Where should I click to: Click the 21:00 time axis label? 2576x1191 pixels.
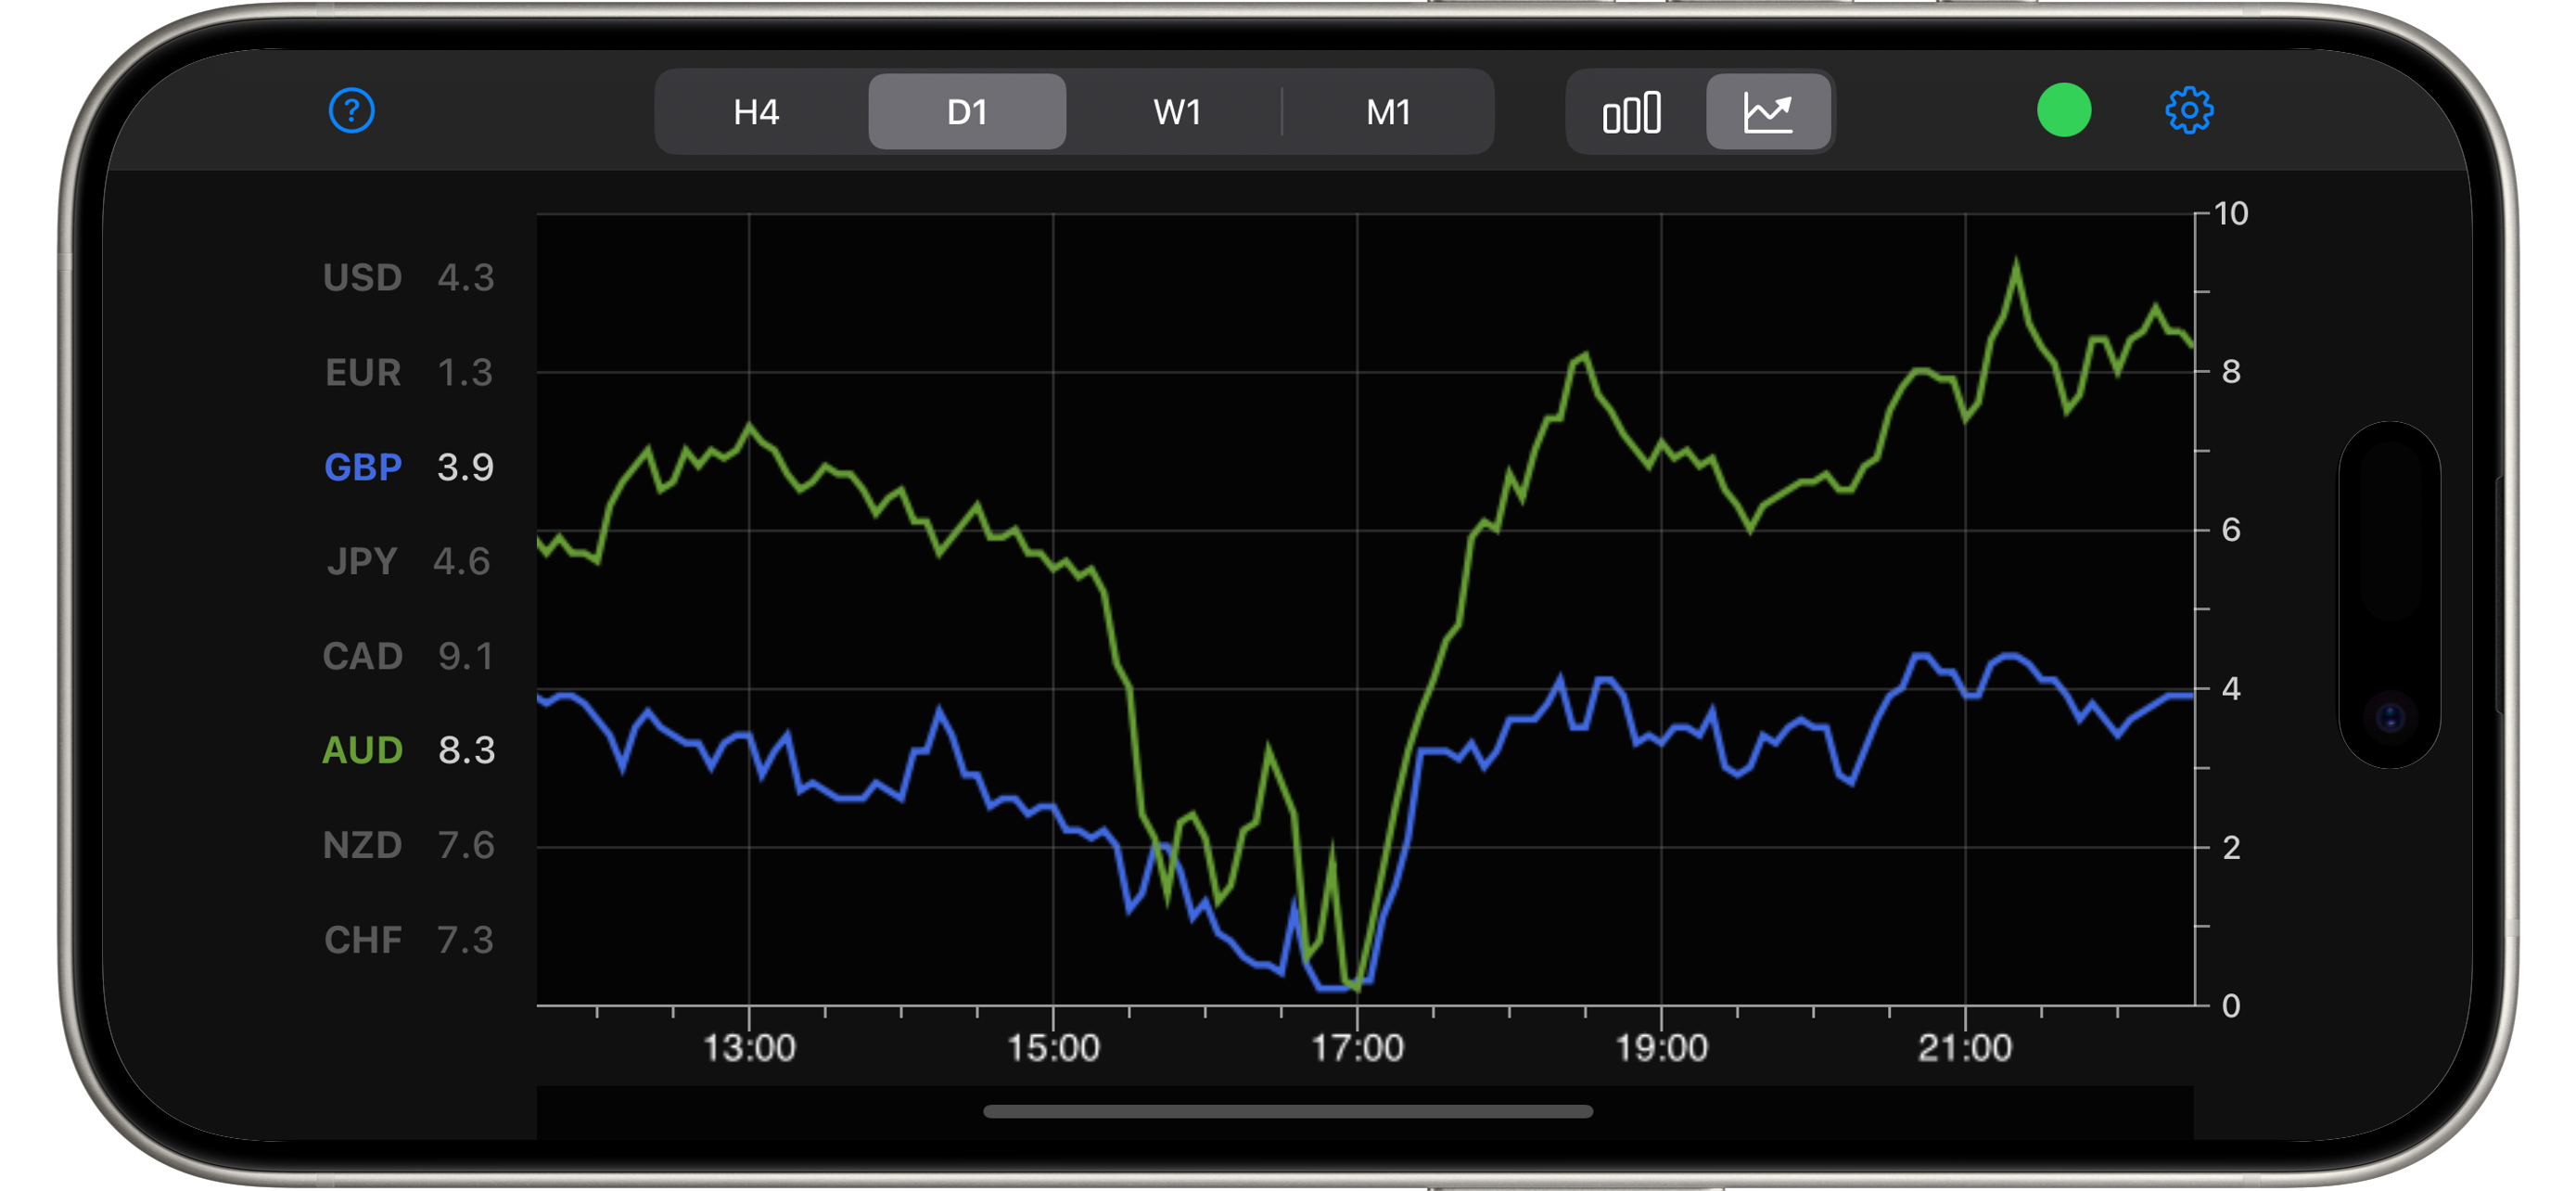1965,1048
